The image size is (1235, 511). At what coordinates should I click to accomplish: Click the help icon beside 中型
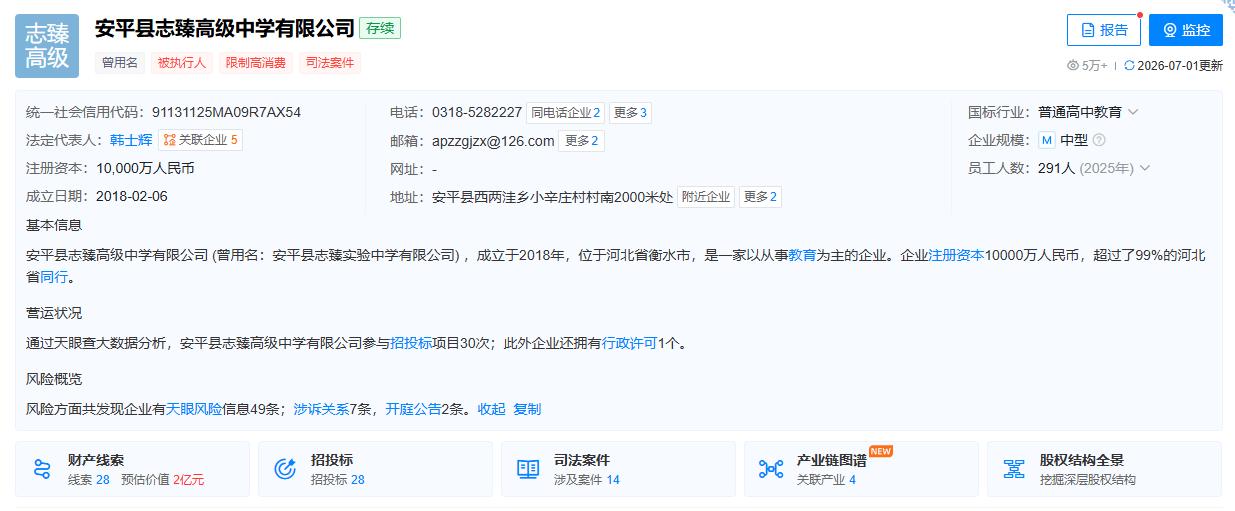[x=1099, y=140]
